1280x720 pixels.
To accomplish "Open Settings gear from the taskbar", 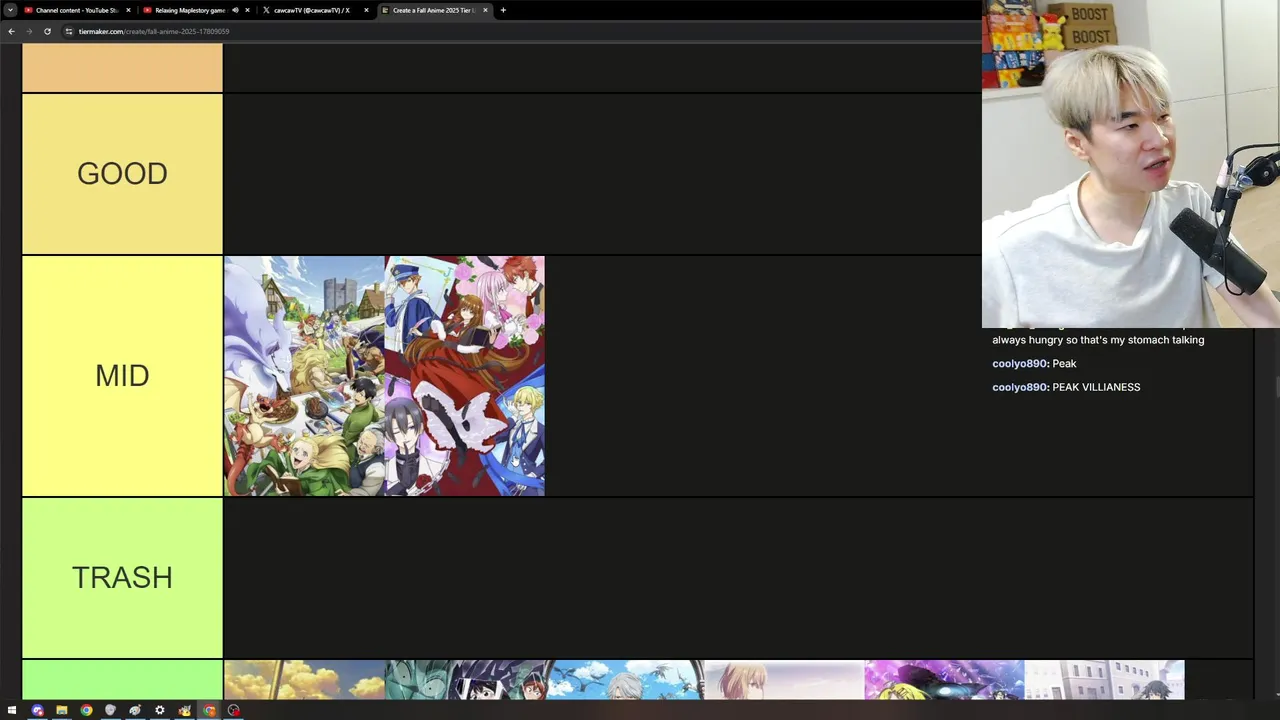I will [x=159, y=711].
